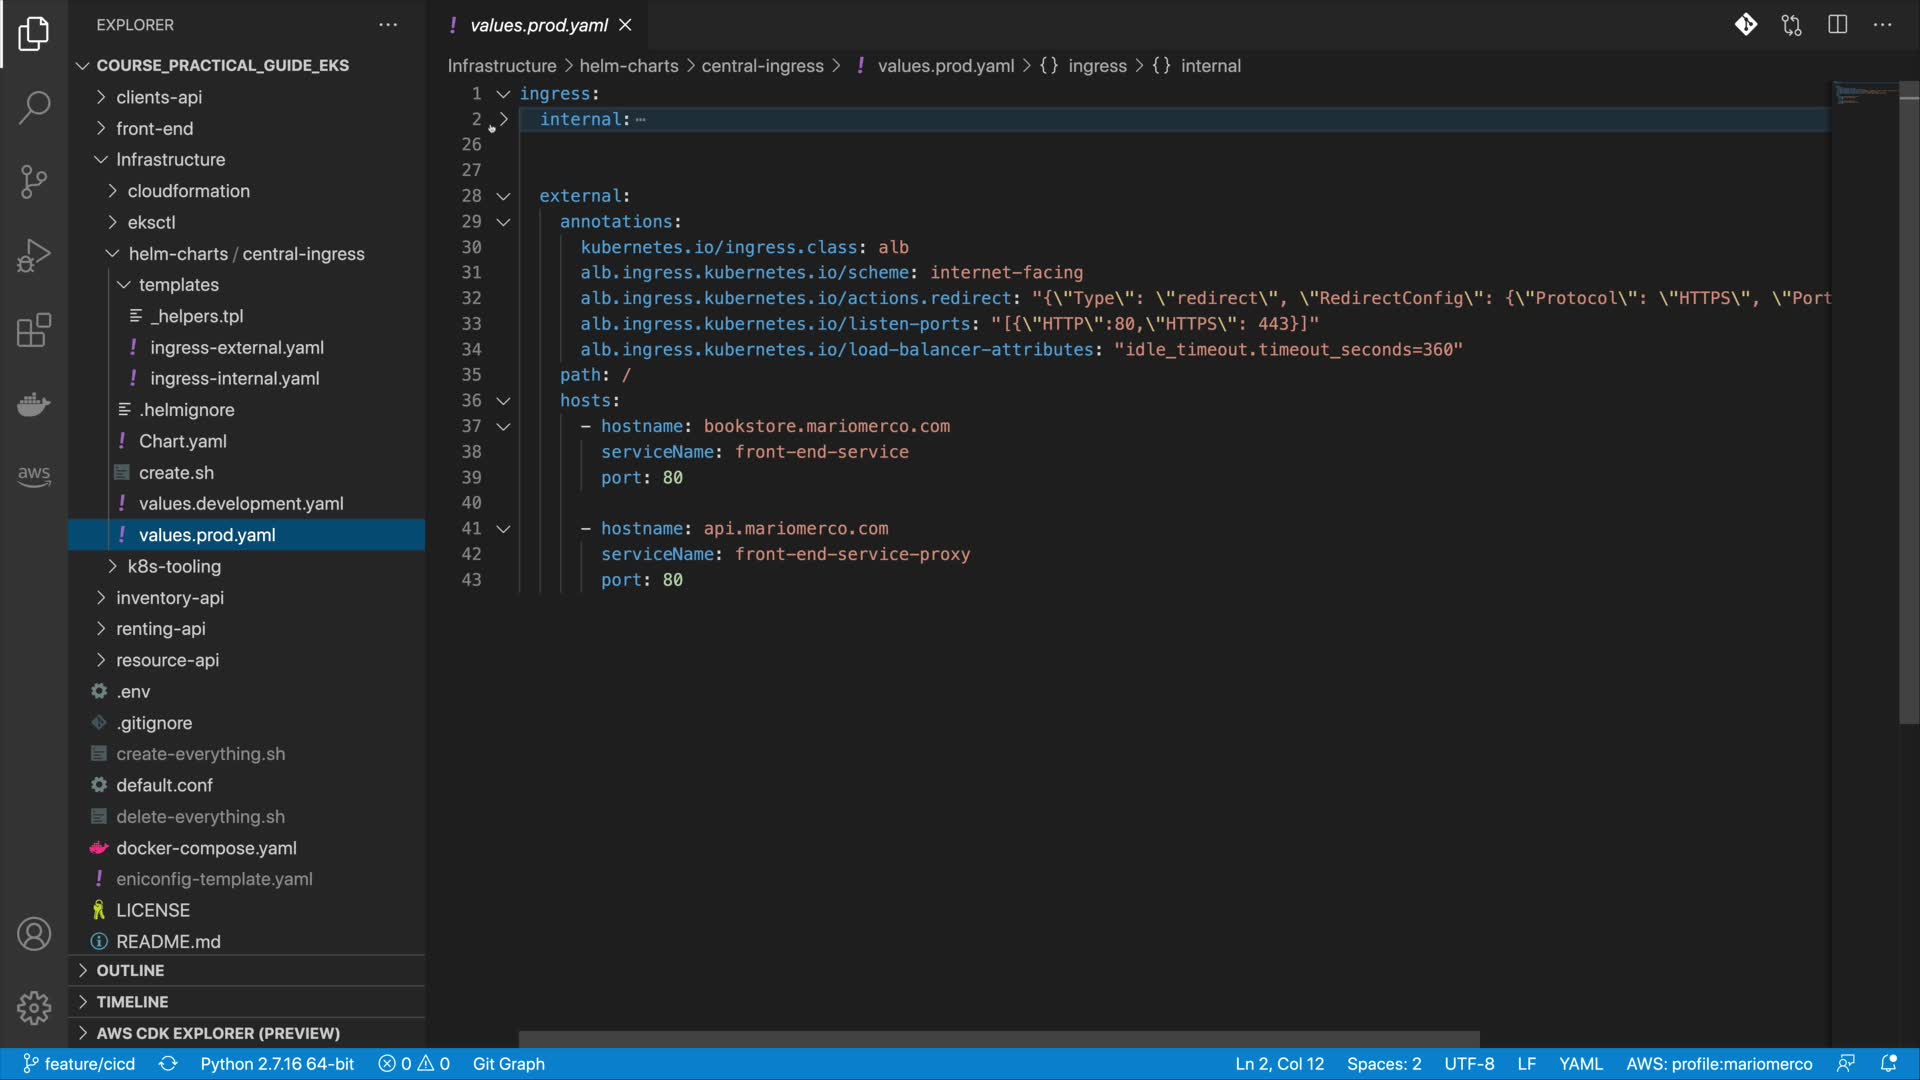This screenshot has width=1920, height=1080.
Task: Expand the k8s-tooling folder
Action: click(x=174, y=566)
